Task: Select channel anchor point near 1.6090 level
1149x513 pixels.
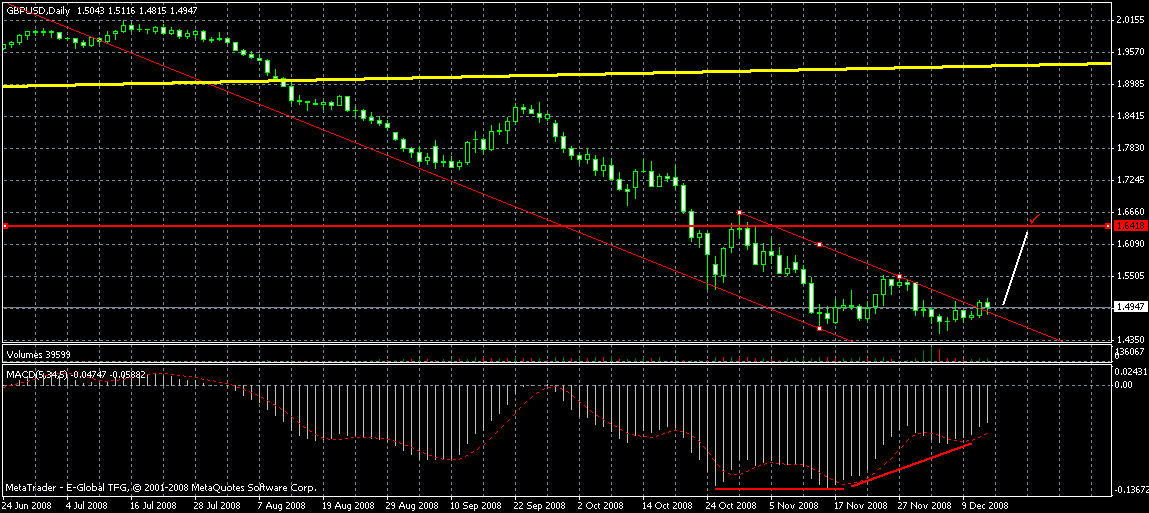Action: [819, 244]
